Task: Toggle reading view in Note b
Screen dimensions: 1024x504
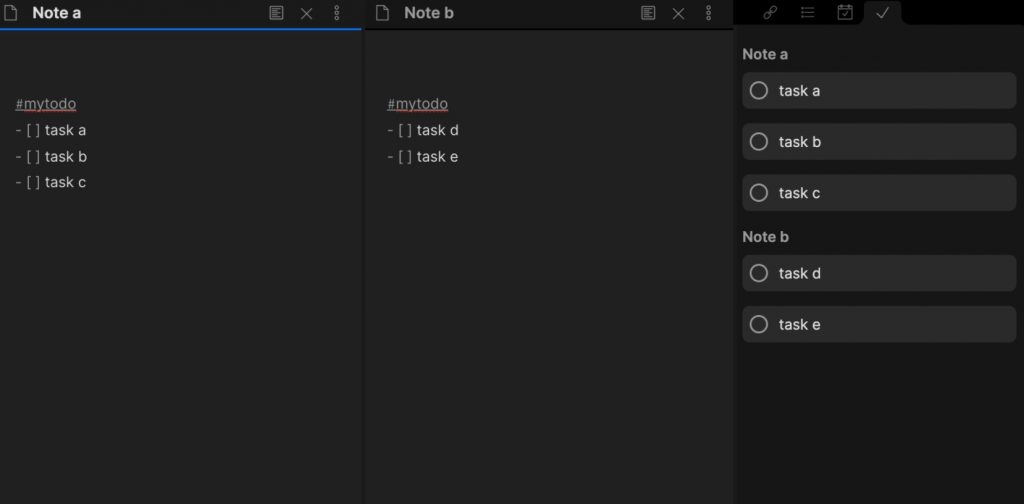Action: pyautogui.click(x=648, y=13)
